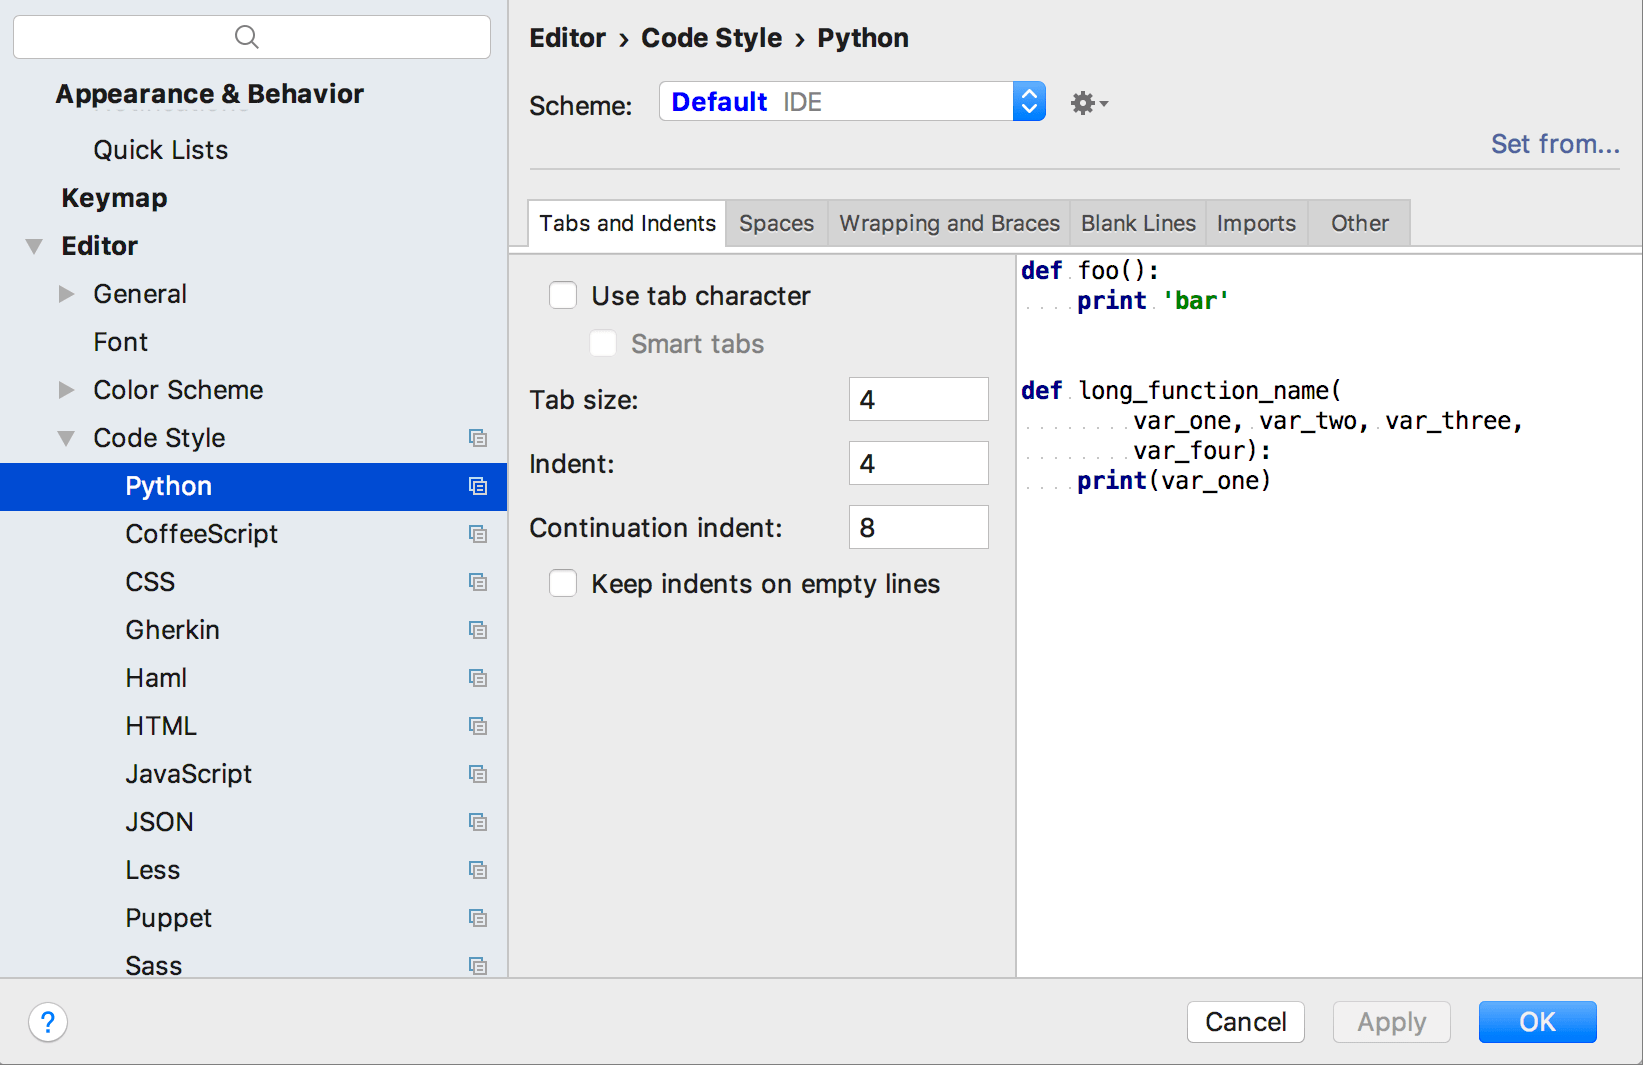
Task: Click the copy icon next to HTML
Action: click(478, 725)
